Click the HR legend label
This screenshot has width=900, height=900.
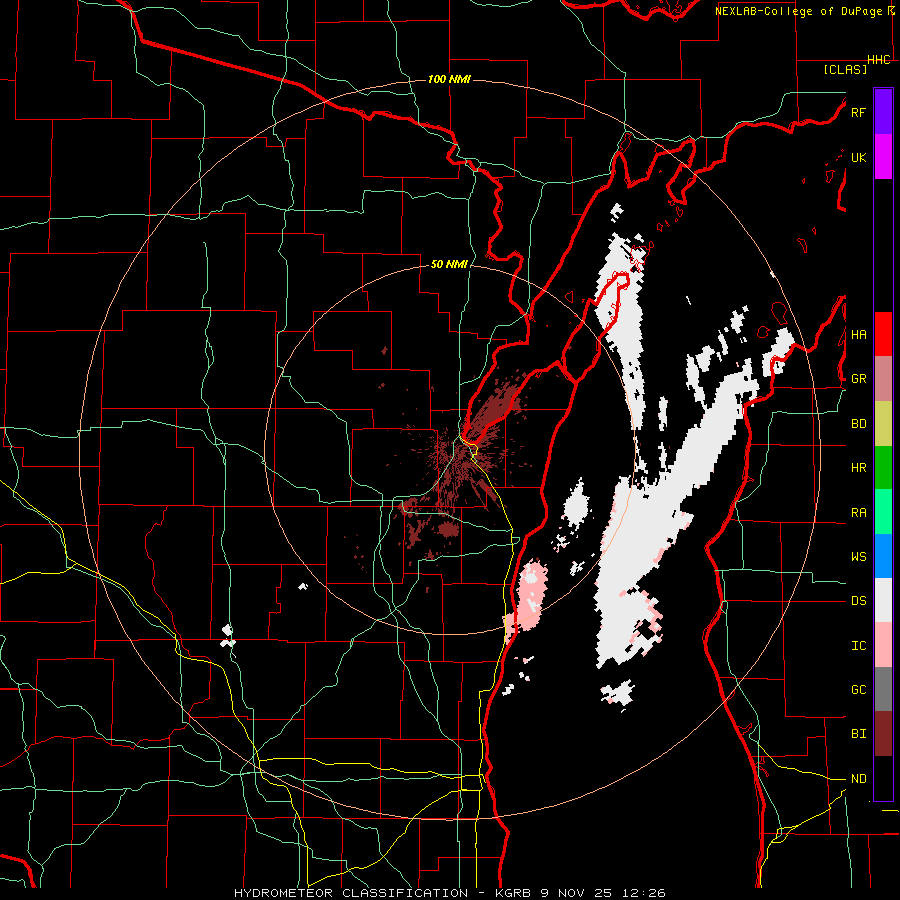(859, 468)
